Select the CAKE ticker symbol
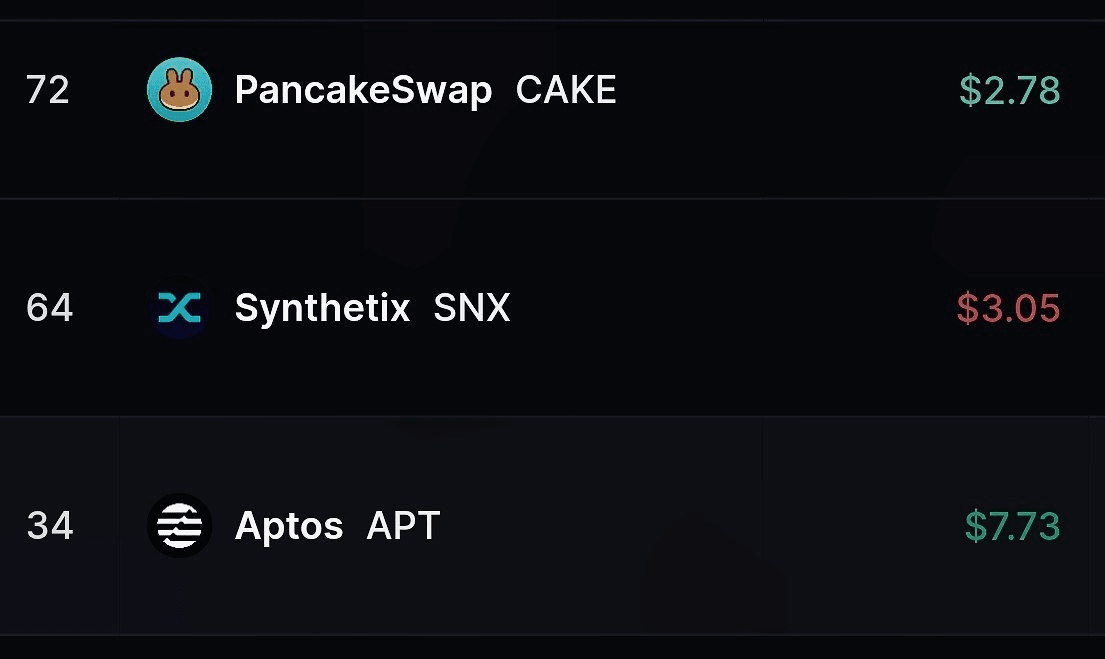 pos(566,90)
